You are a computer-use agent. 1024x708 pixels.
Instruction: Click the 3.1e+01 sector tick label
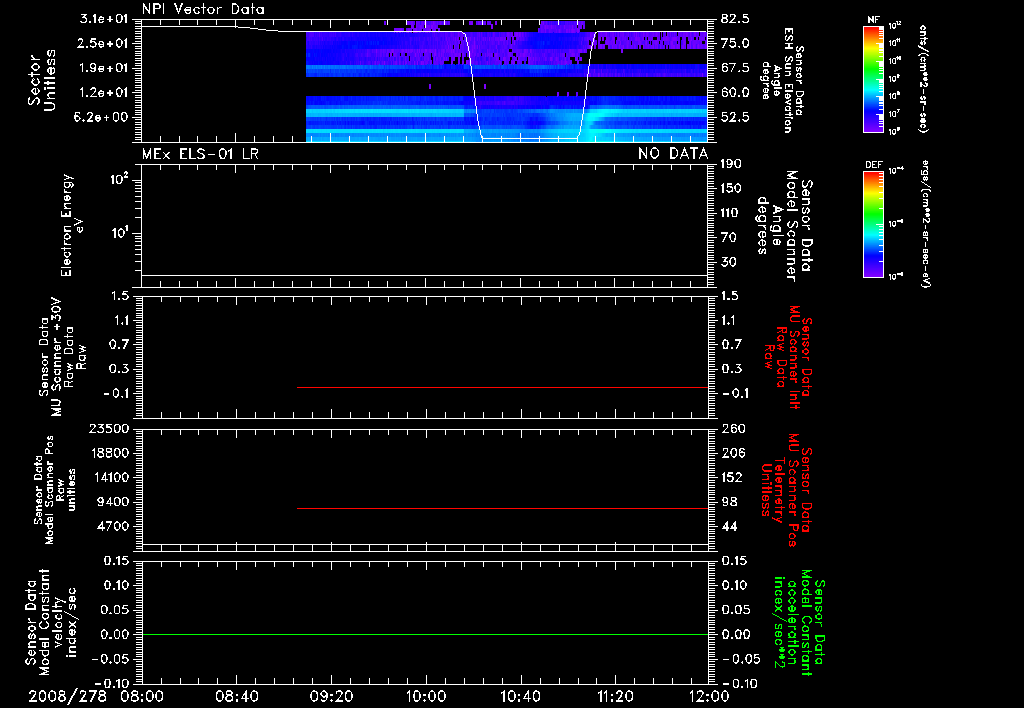tap(104, 19)
